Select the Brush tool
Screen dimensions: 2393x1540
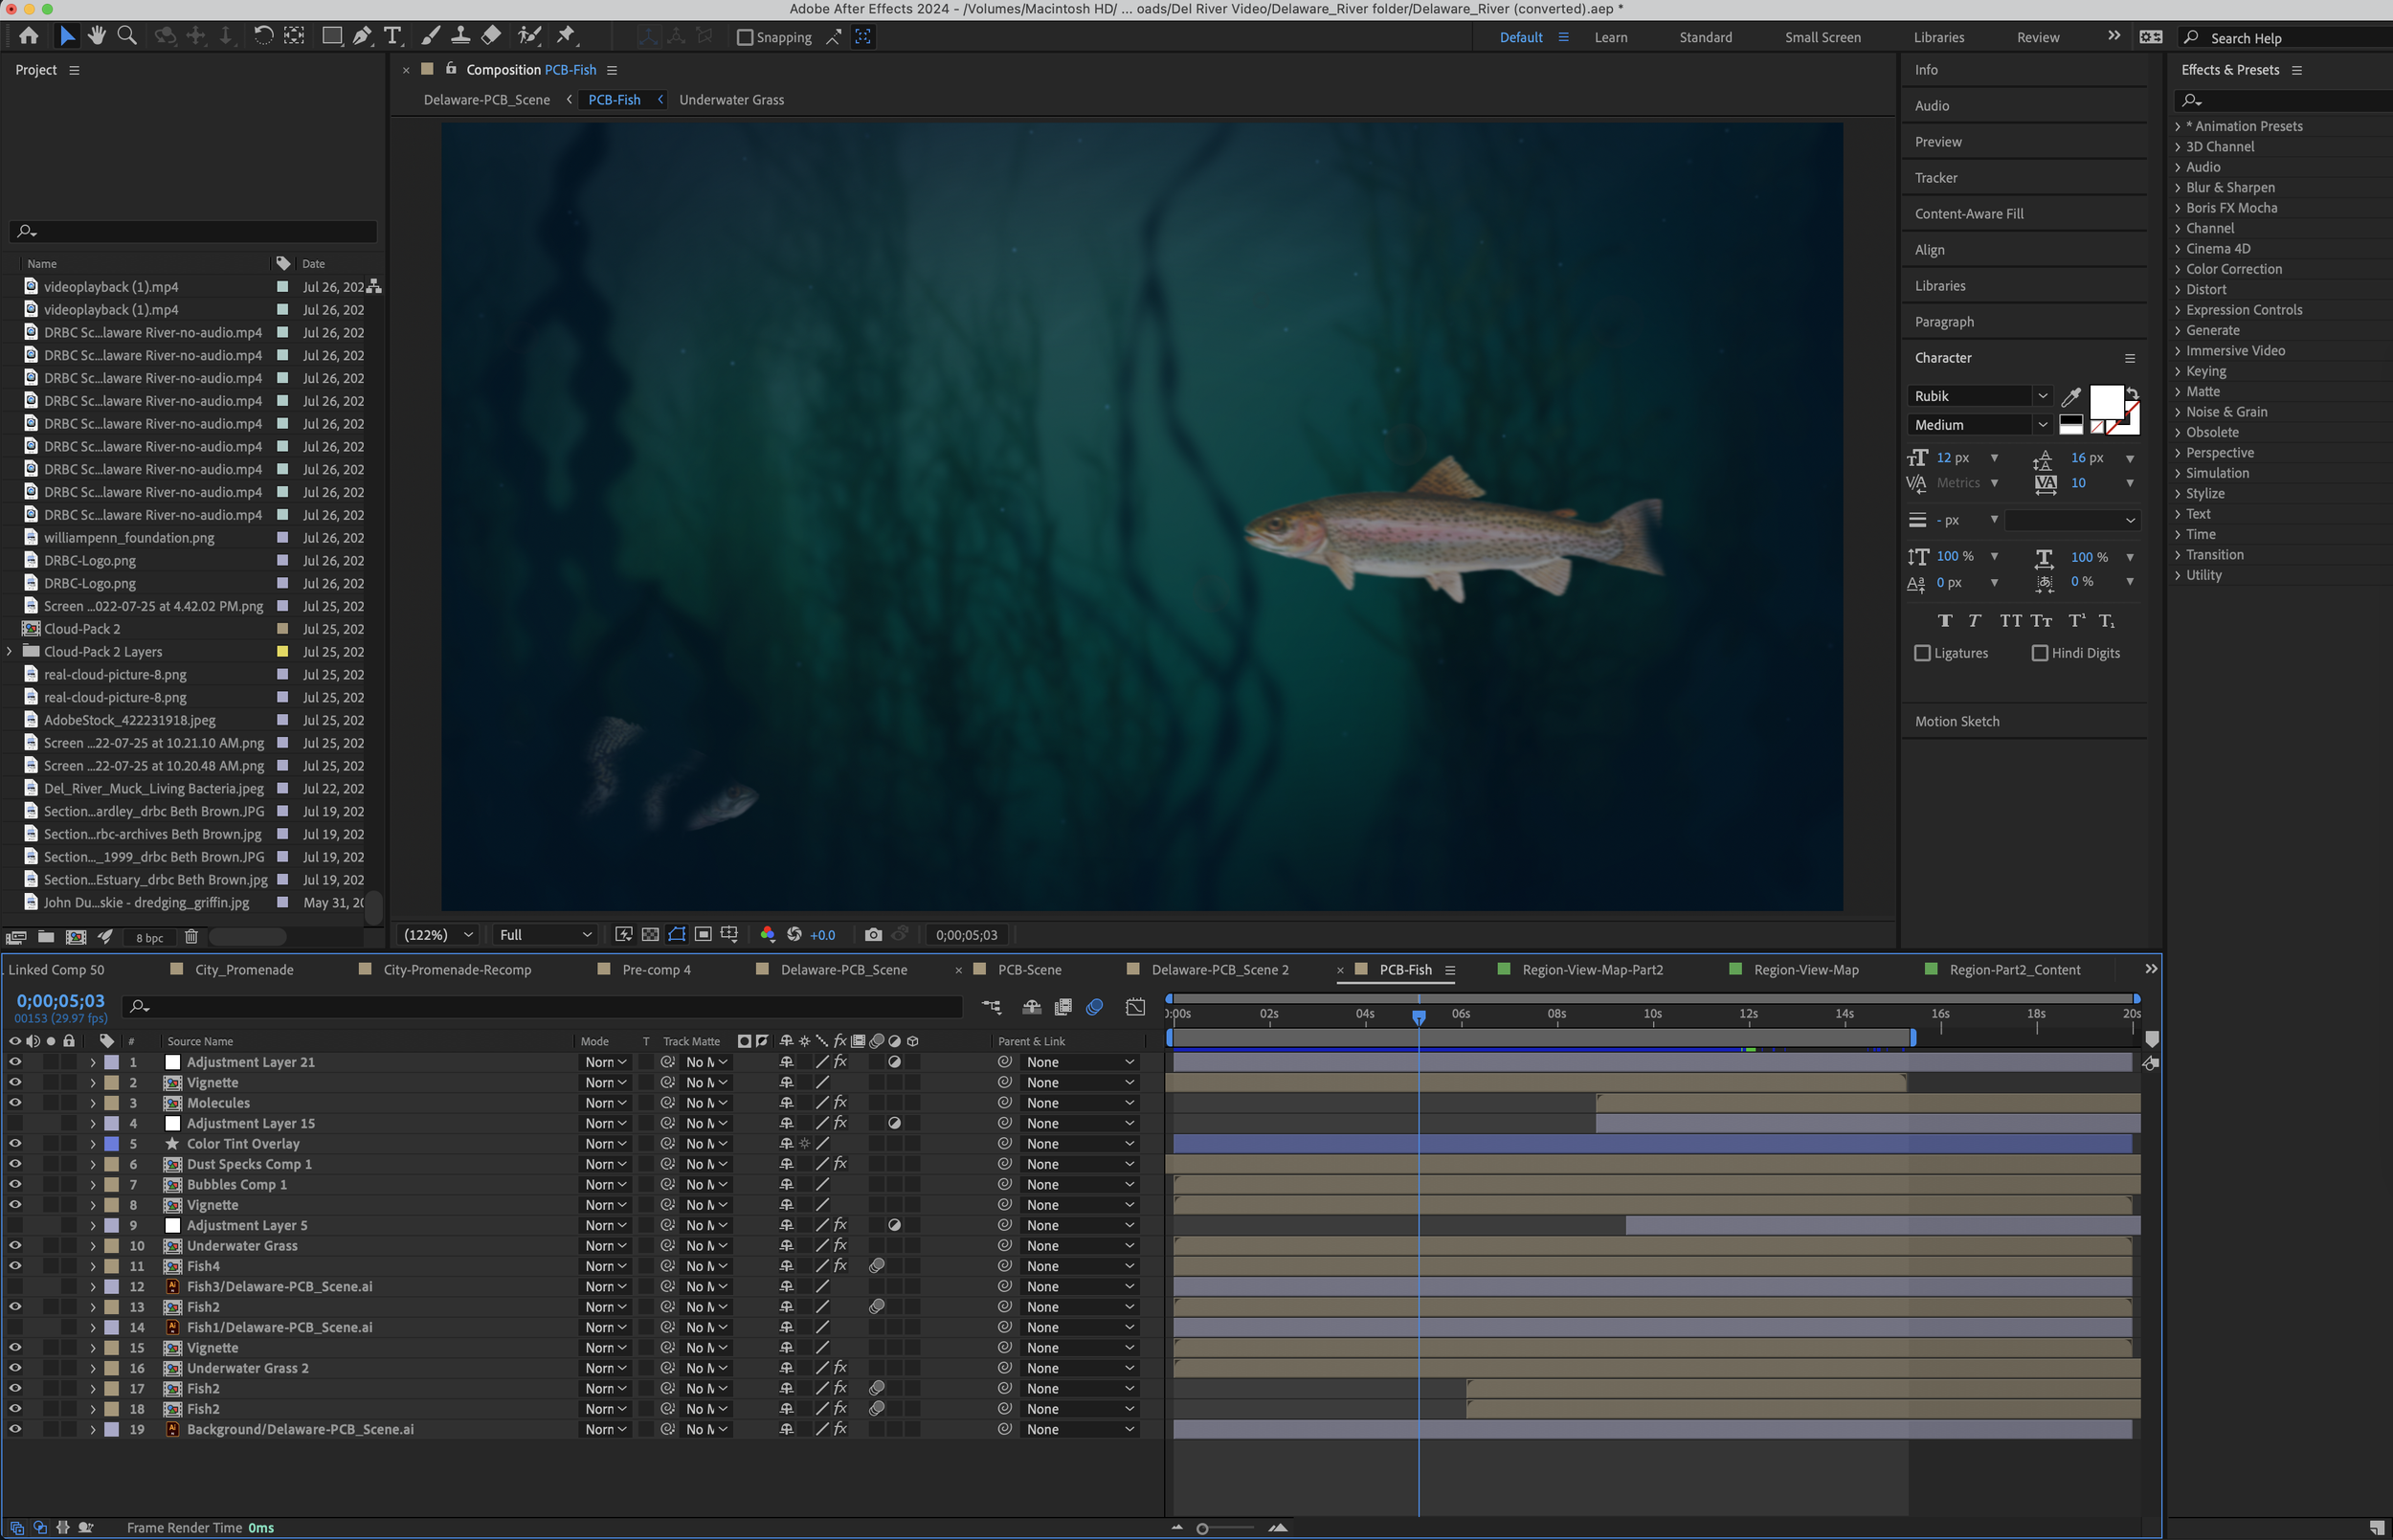coord(430,36)
